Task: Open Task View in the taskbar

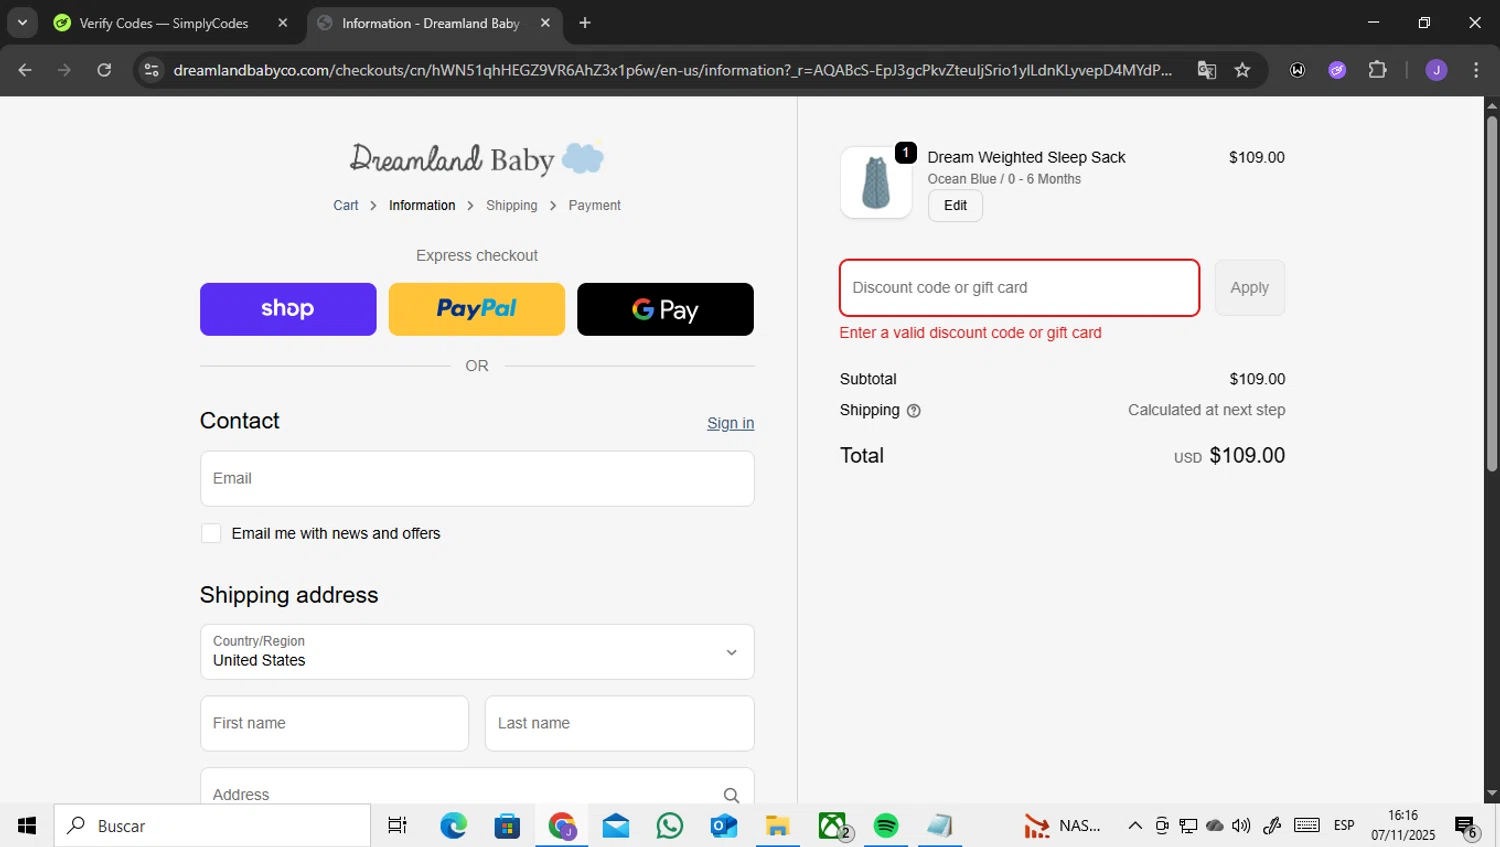Action: pyautogui.click(x=397, y=826)
